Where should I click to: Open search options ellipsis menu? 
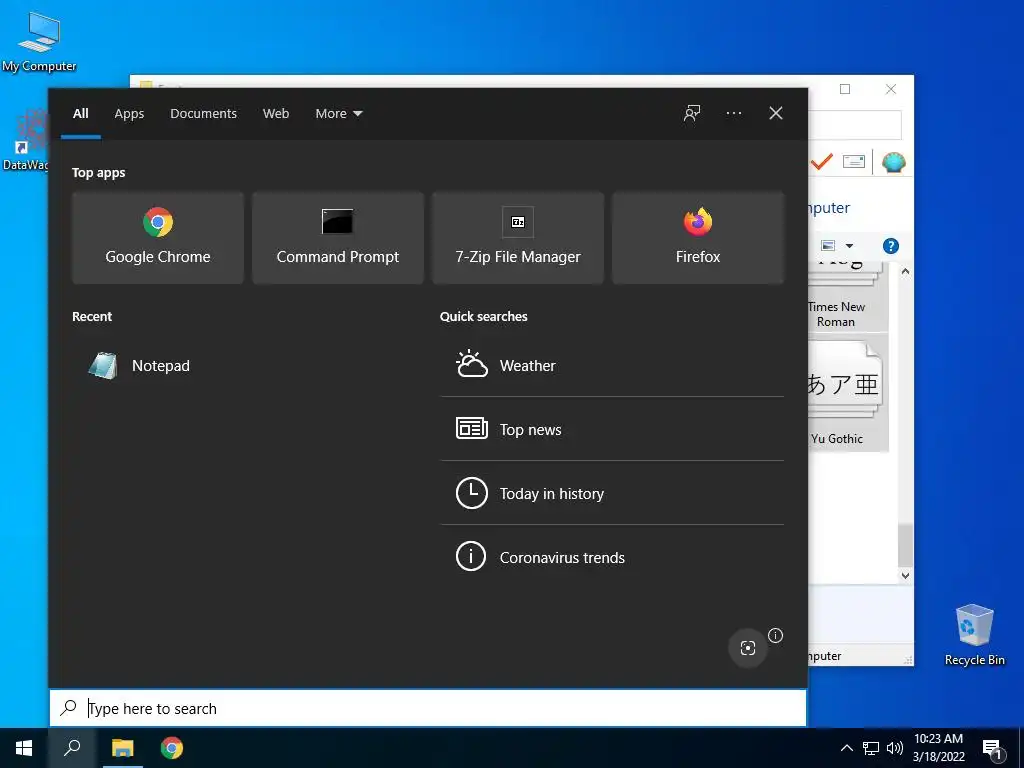coord(734,113)
